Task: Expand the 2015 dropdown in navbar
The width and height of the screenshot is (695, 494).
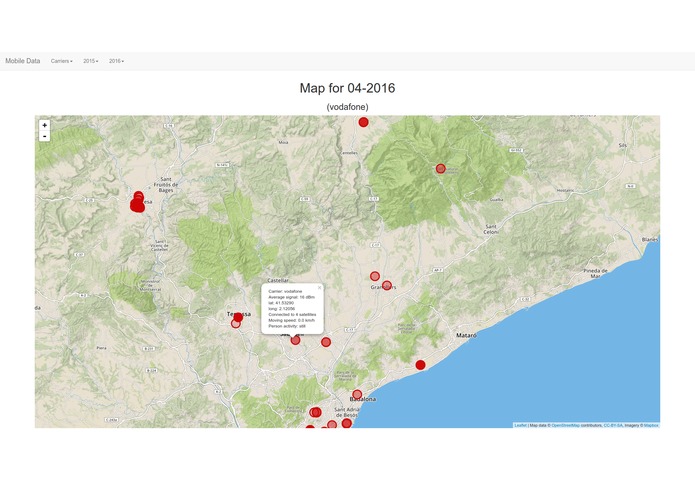Action: click(x=91, y=61)
